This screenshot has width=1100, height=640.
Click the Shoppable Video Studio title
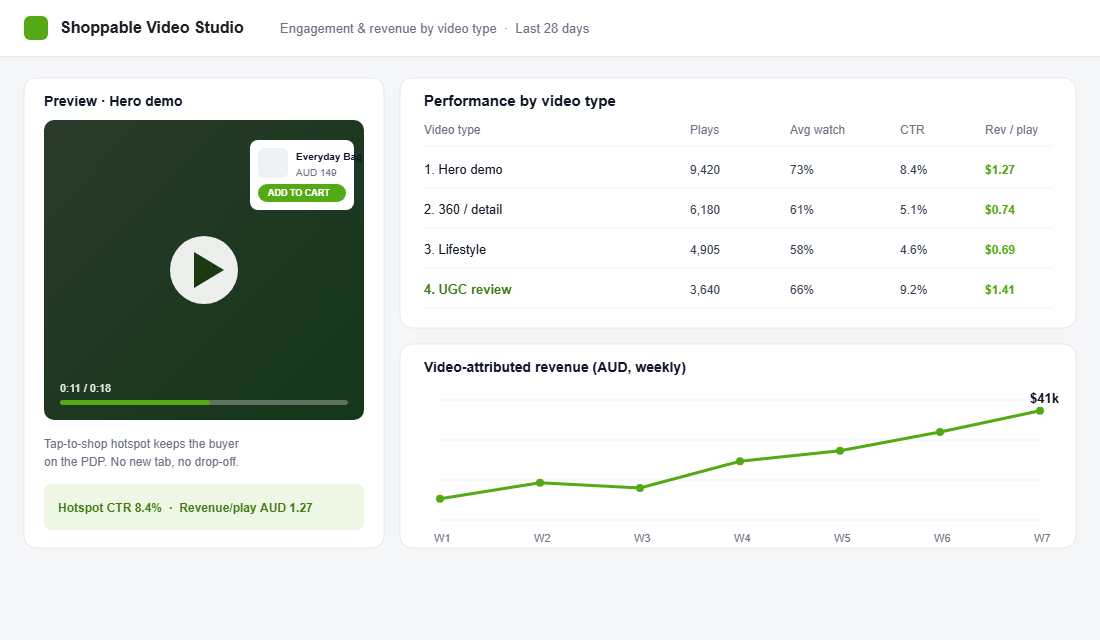click(152, 27)
